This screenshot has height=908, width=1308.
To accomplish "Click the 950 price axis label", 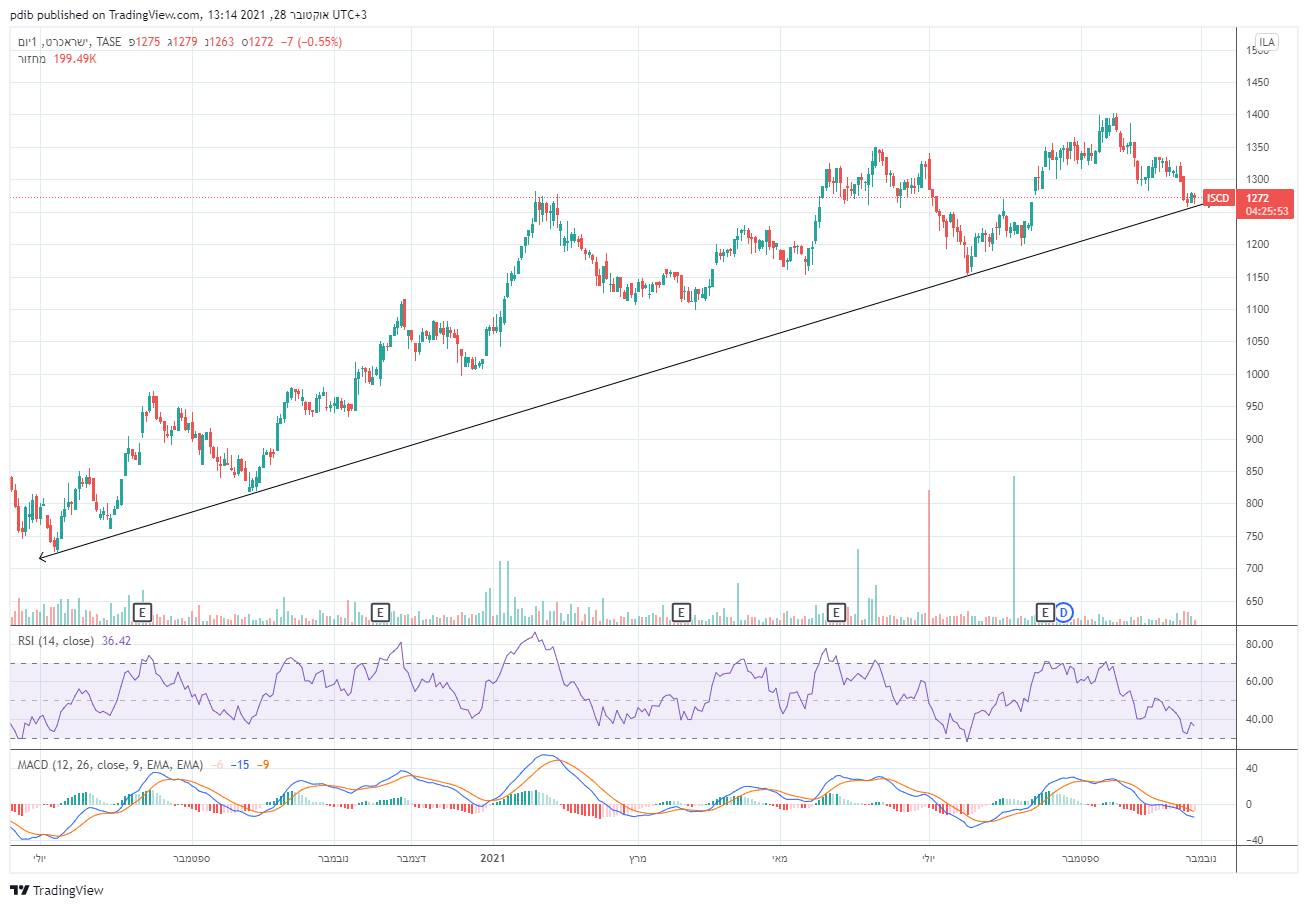I will (1254, 406).
